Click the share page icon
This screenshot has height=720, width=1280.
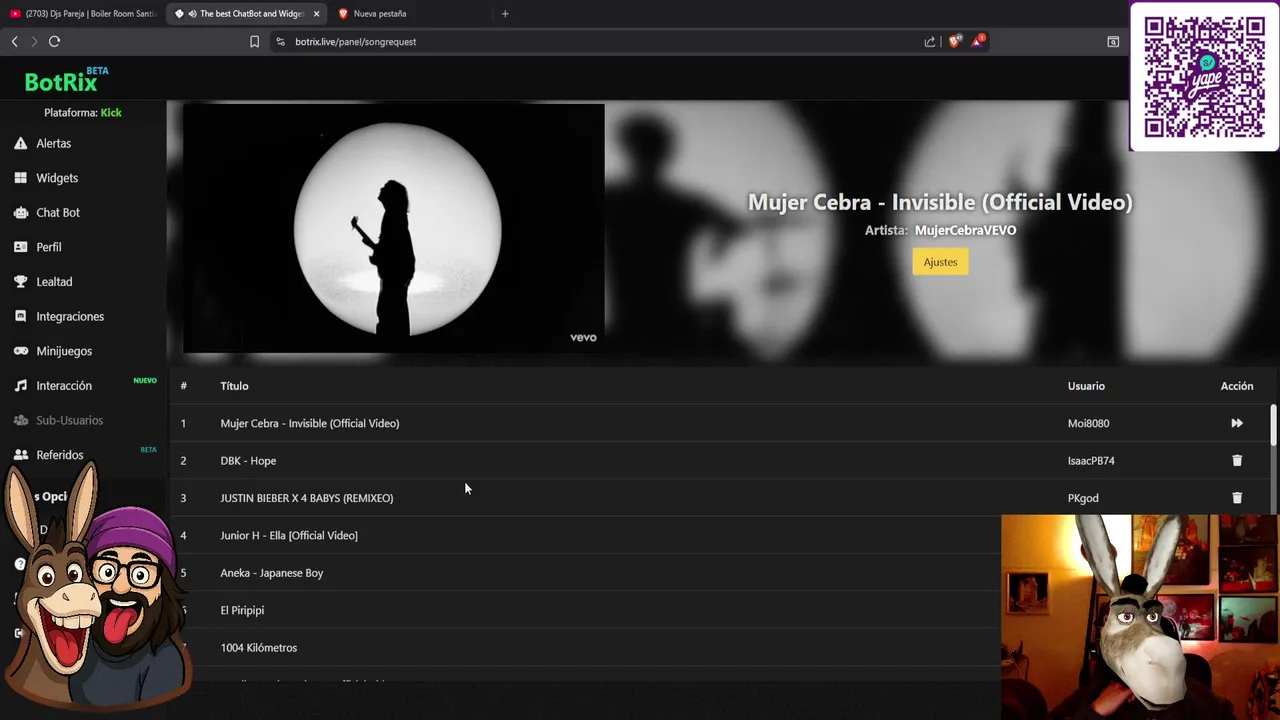[x=930, y=42]
